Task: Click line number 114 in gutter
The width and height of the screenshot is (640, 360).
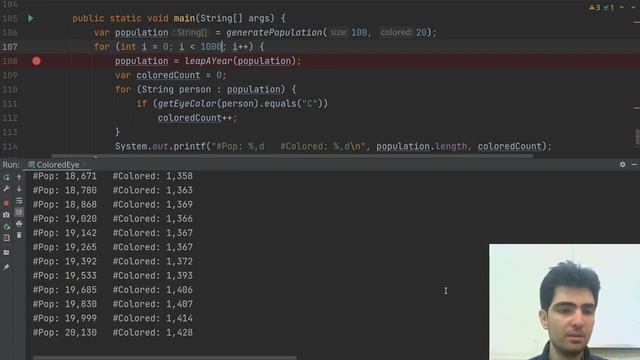Action: point(10,147)
